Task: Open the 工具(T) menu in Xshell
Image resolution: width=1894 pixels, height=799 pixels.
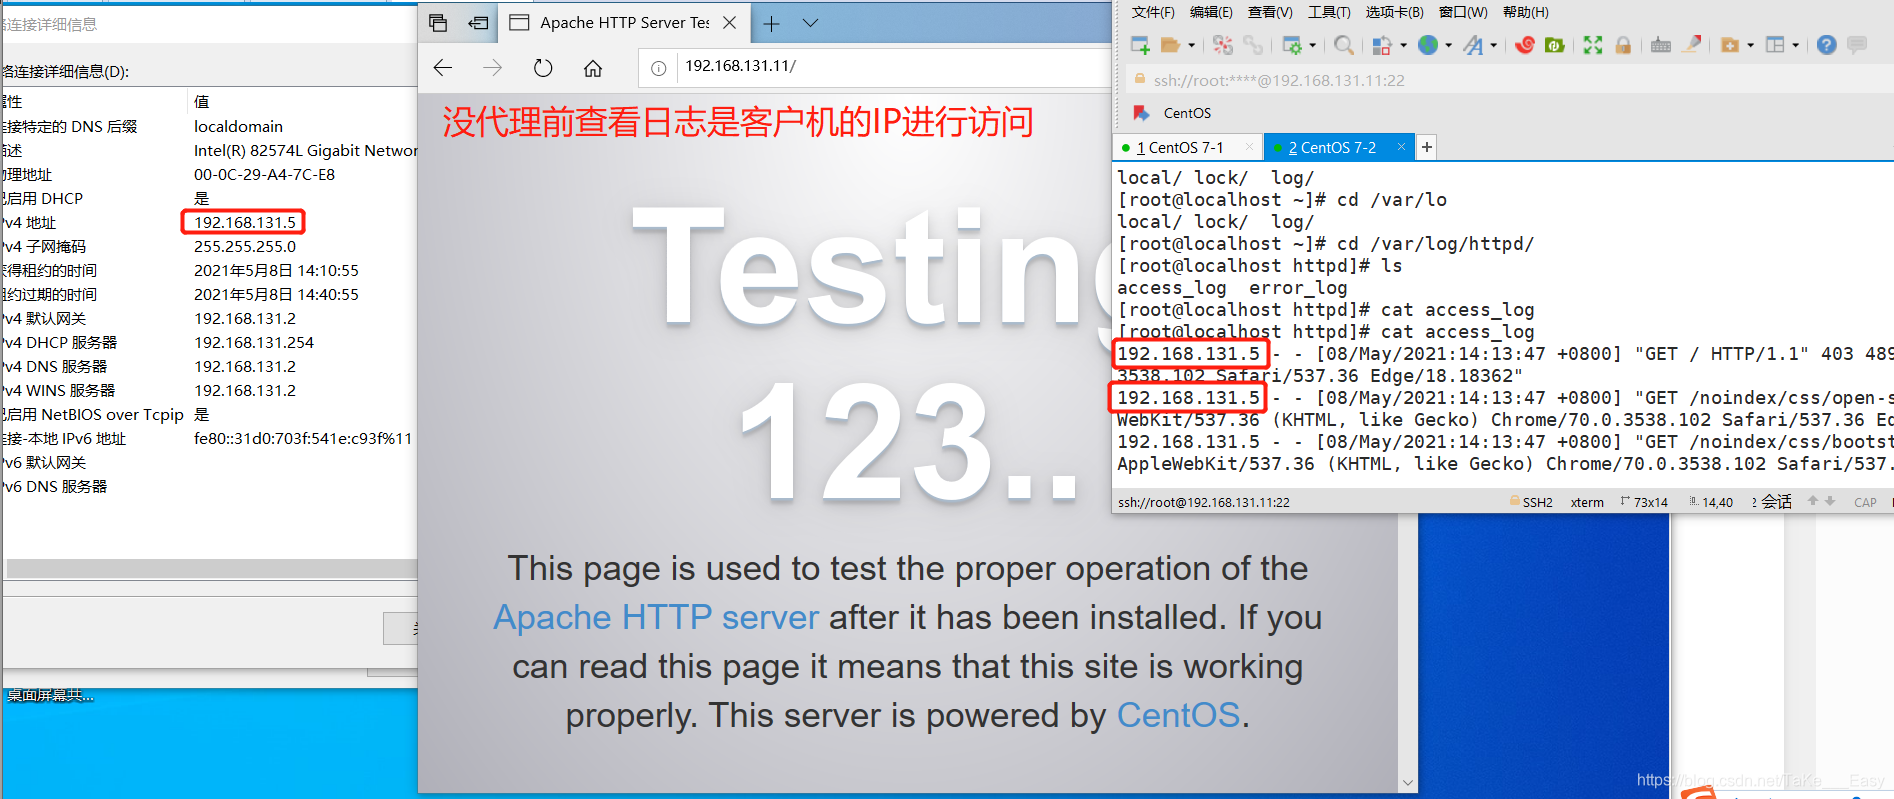Action: click(x=1329, y=12)
